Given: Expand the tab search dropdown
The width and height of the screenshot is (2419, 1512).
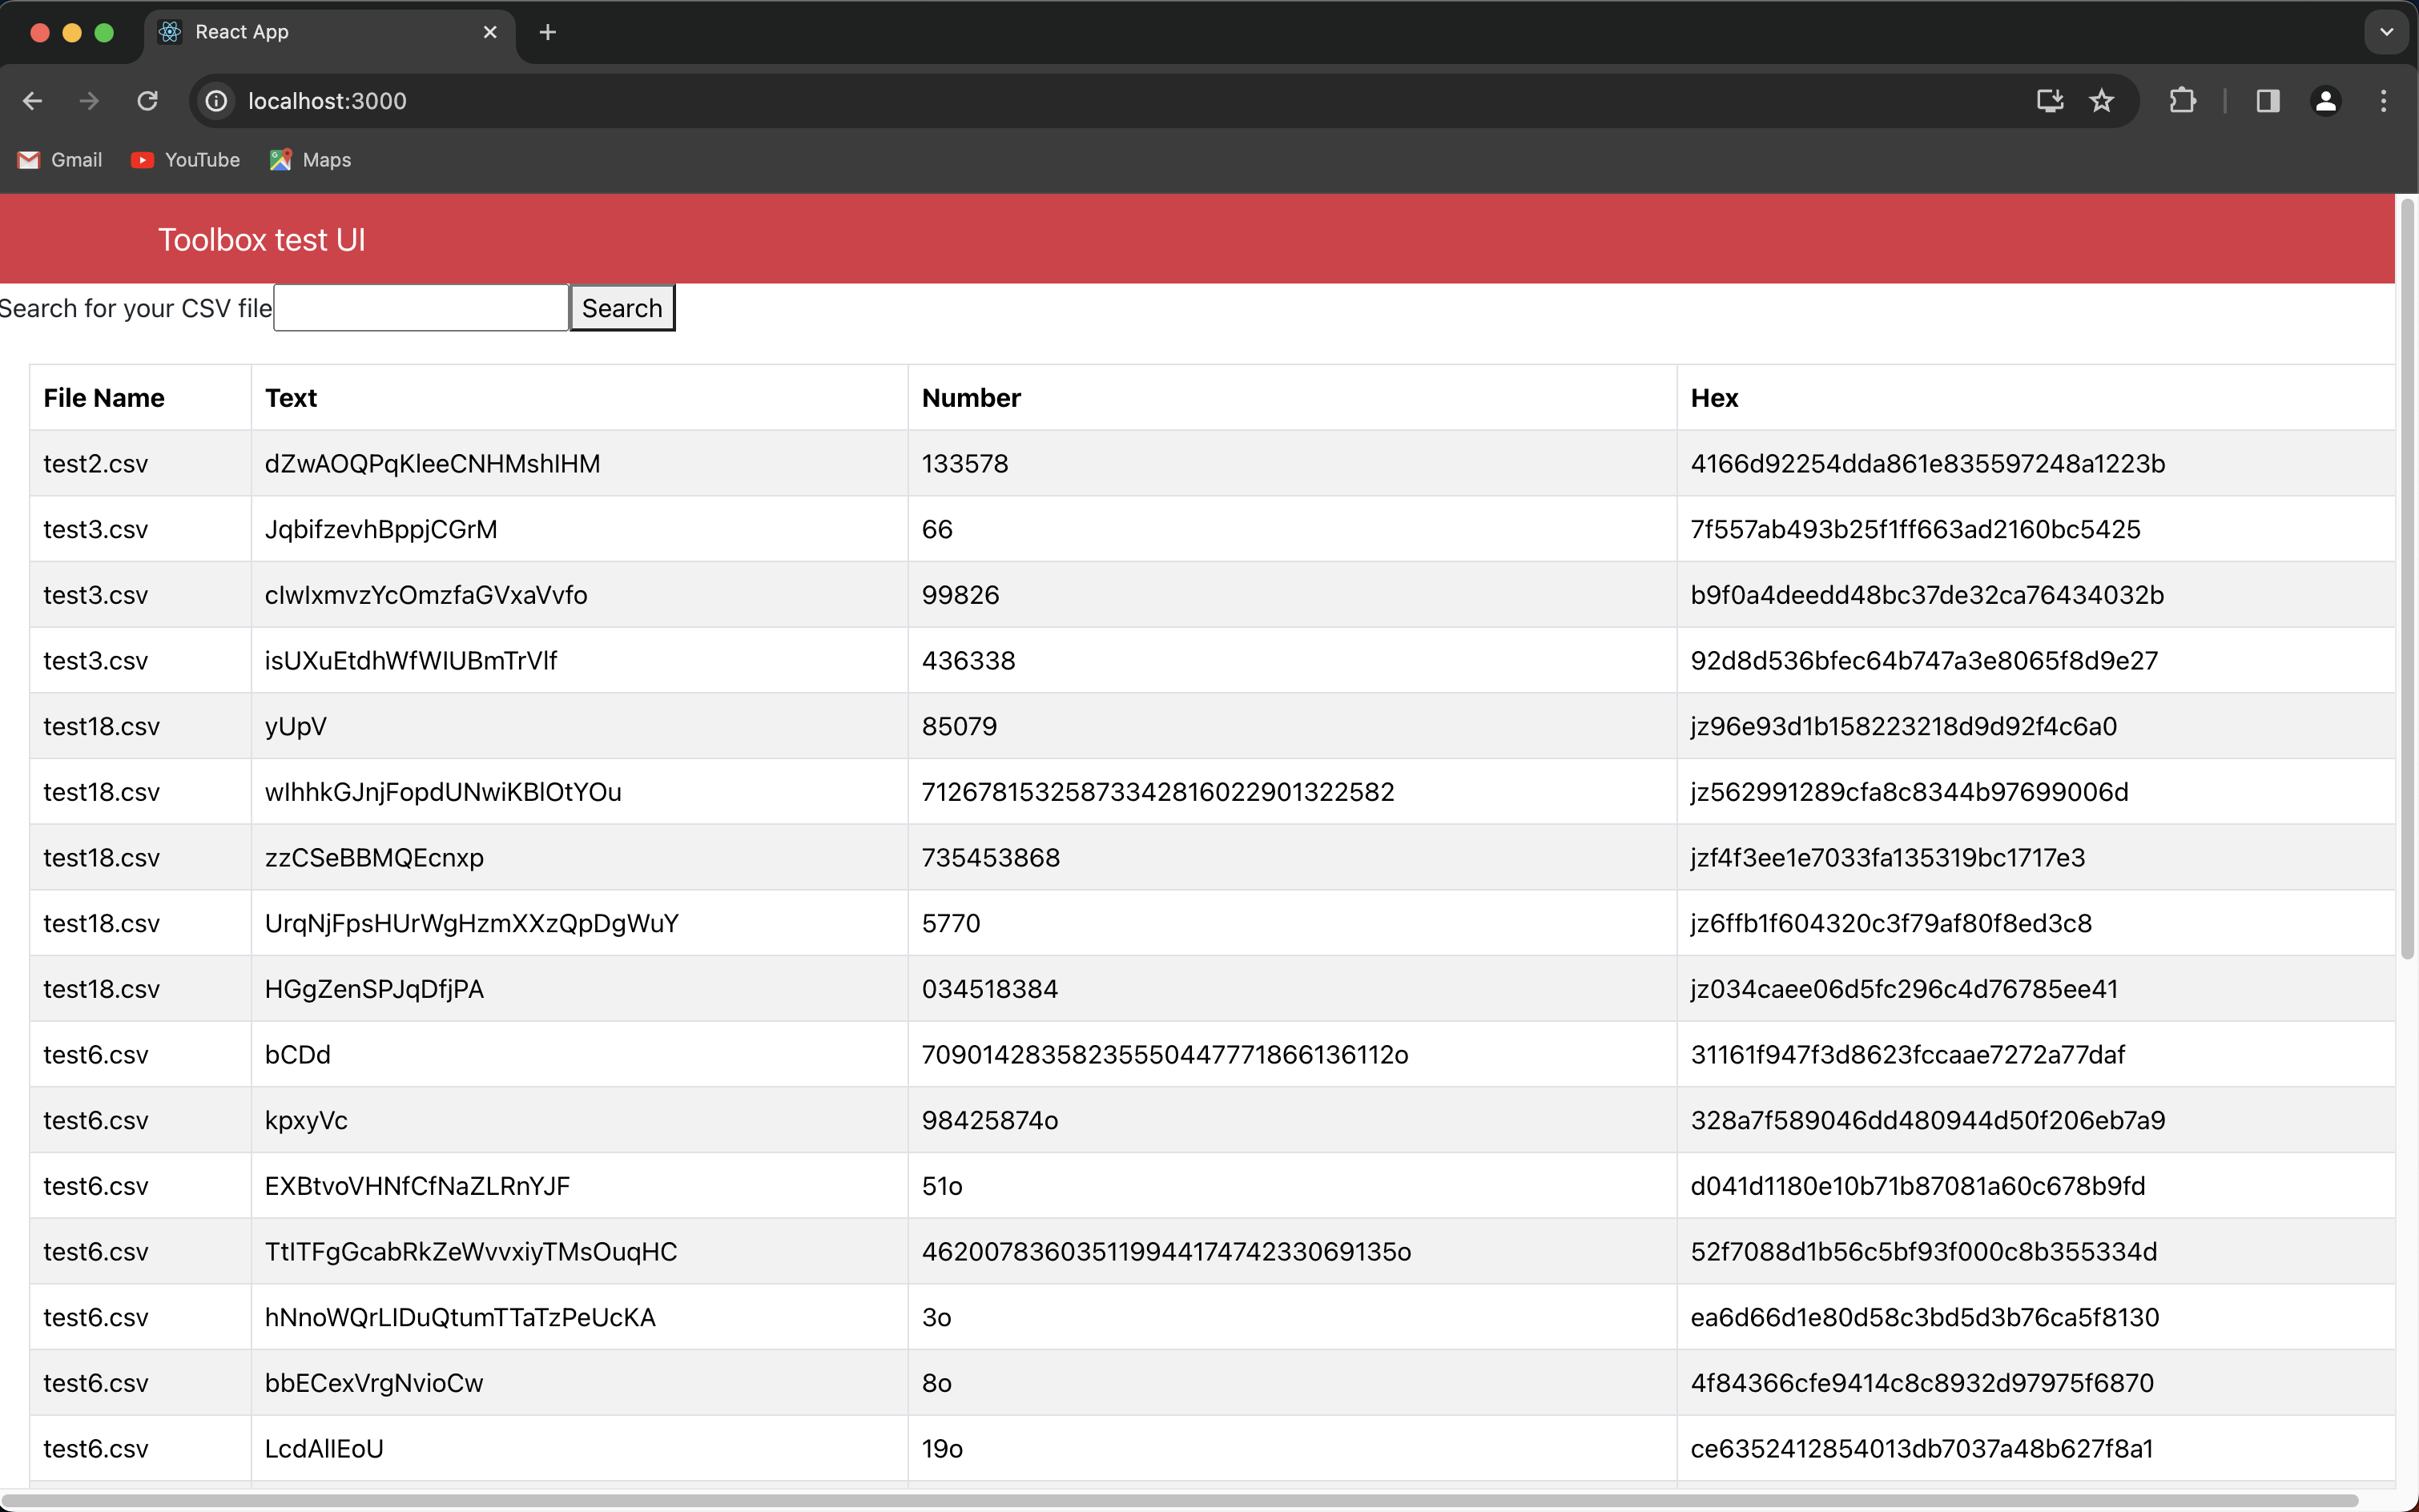Looking at the screenshot, I should click(2387, 32).
